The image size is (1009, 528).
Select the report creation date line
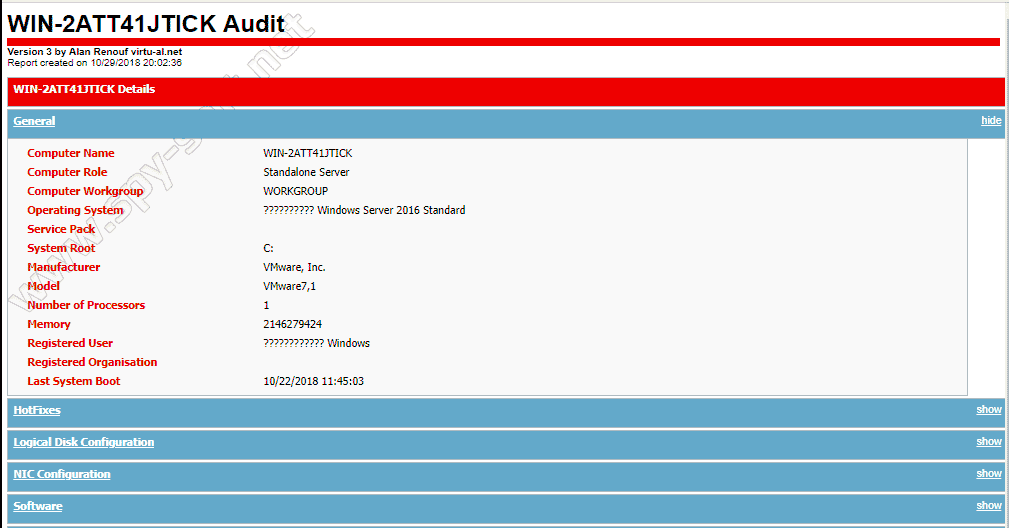pyautogui.click(x=95, y=63)
